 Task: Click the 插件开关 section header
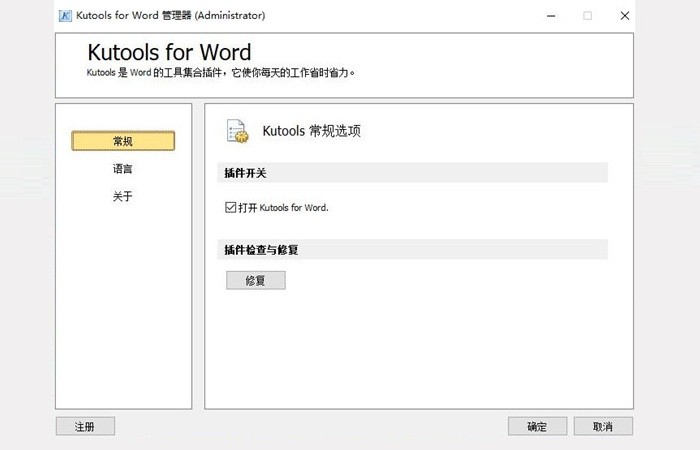click(x=245, y=173)
